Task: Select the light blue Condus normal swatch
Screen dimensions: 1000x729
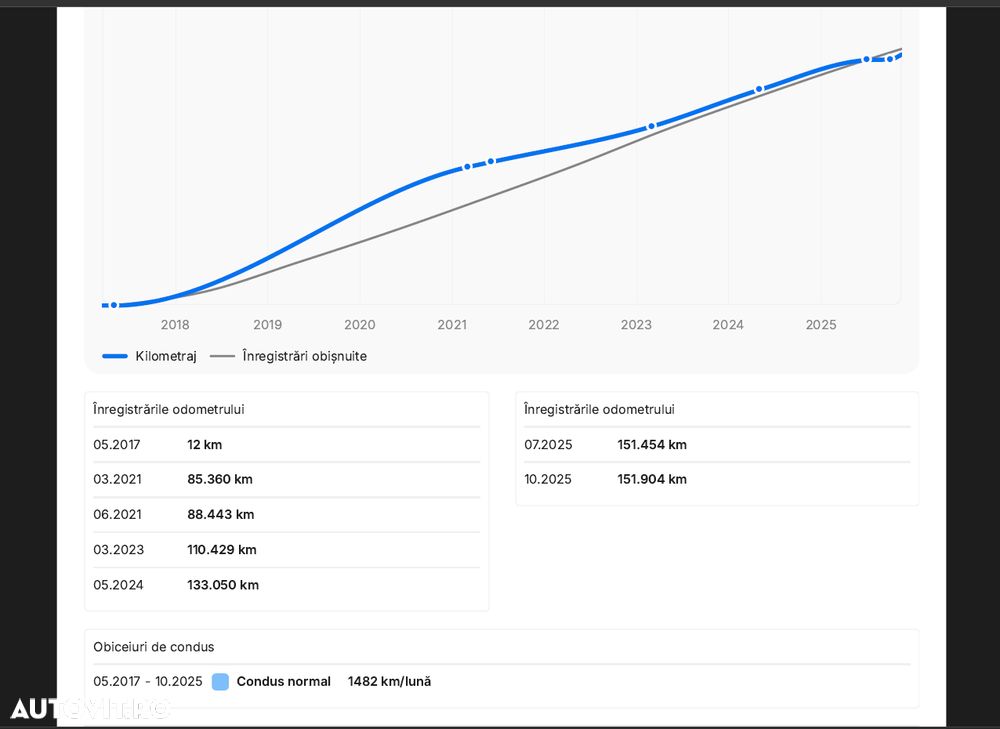Action: tap(220, 682)
